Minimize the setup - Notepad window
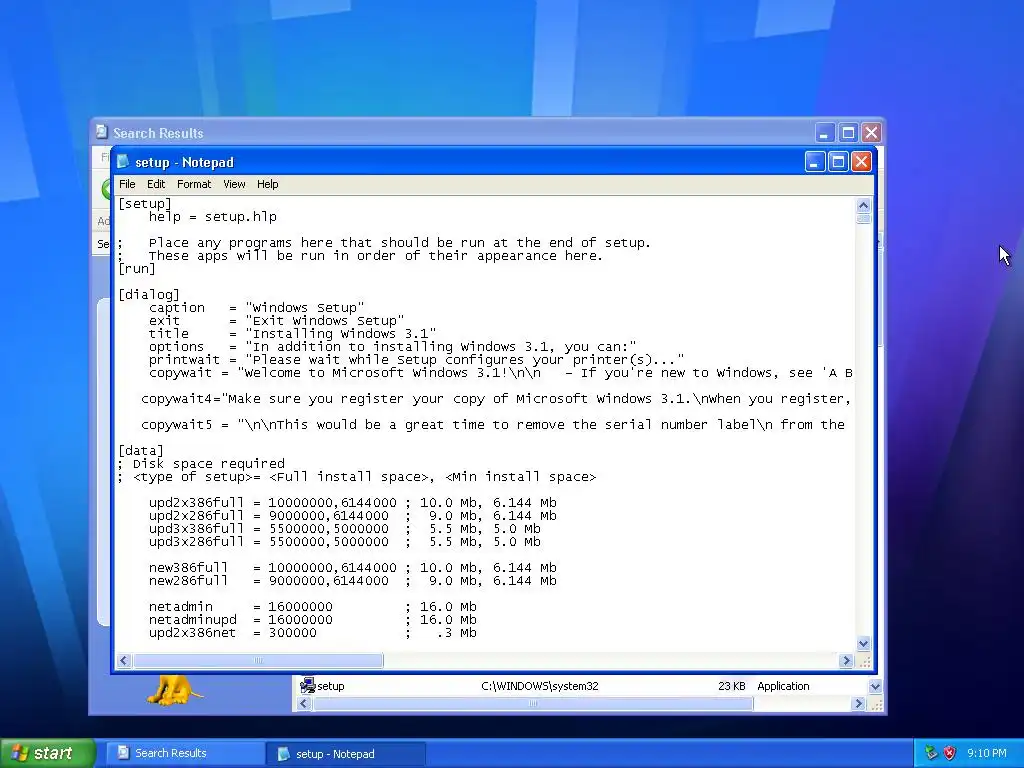1024x768 pixels. [814, 161]
